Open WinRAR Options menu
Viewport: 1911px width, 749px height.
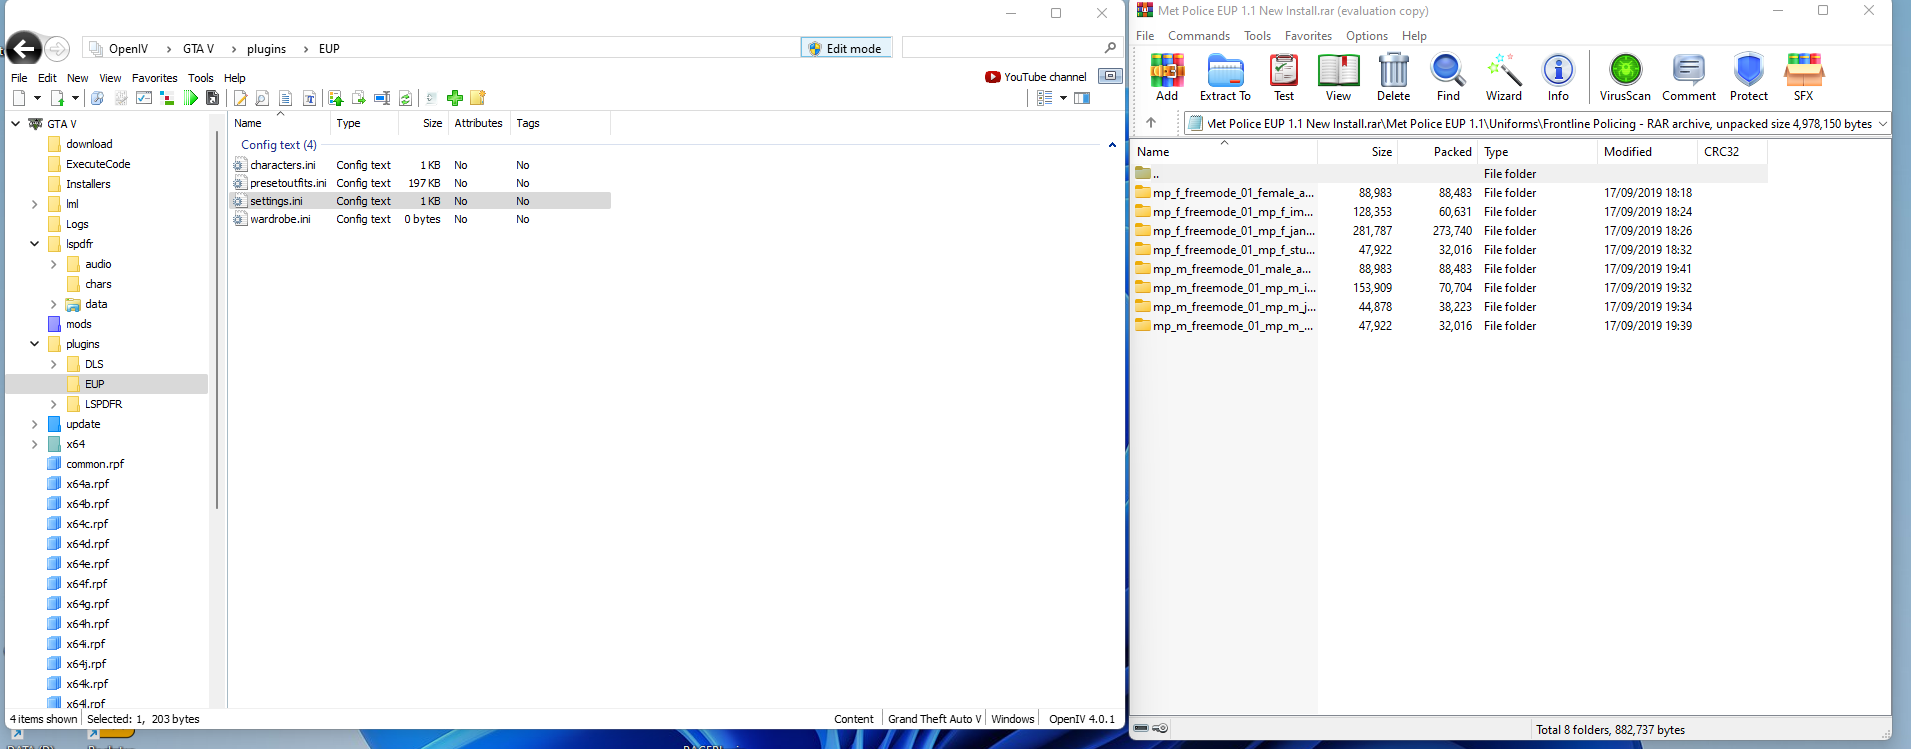click(1366, 36)
